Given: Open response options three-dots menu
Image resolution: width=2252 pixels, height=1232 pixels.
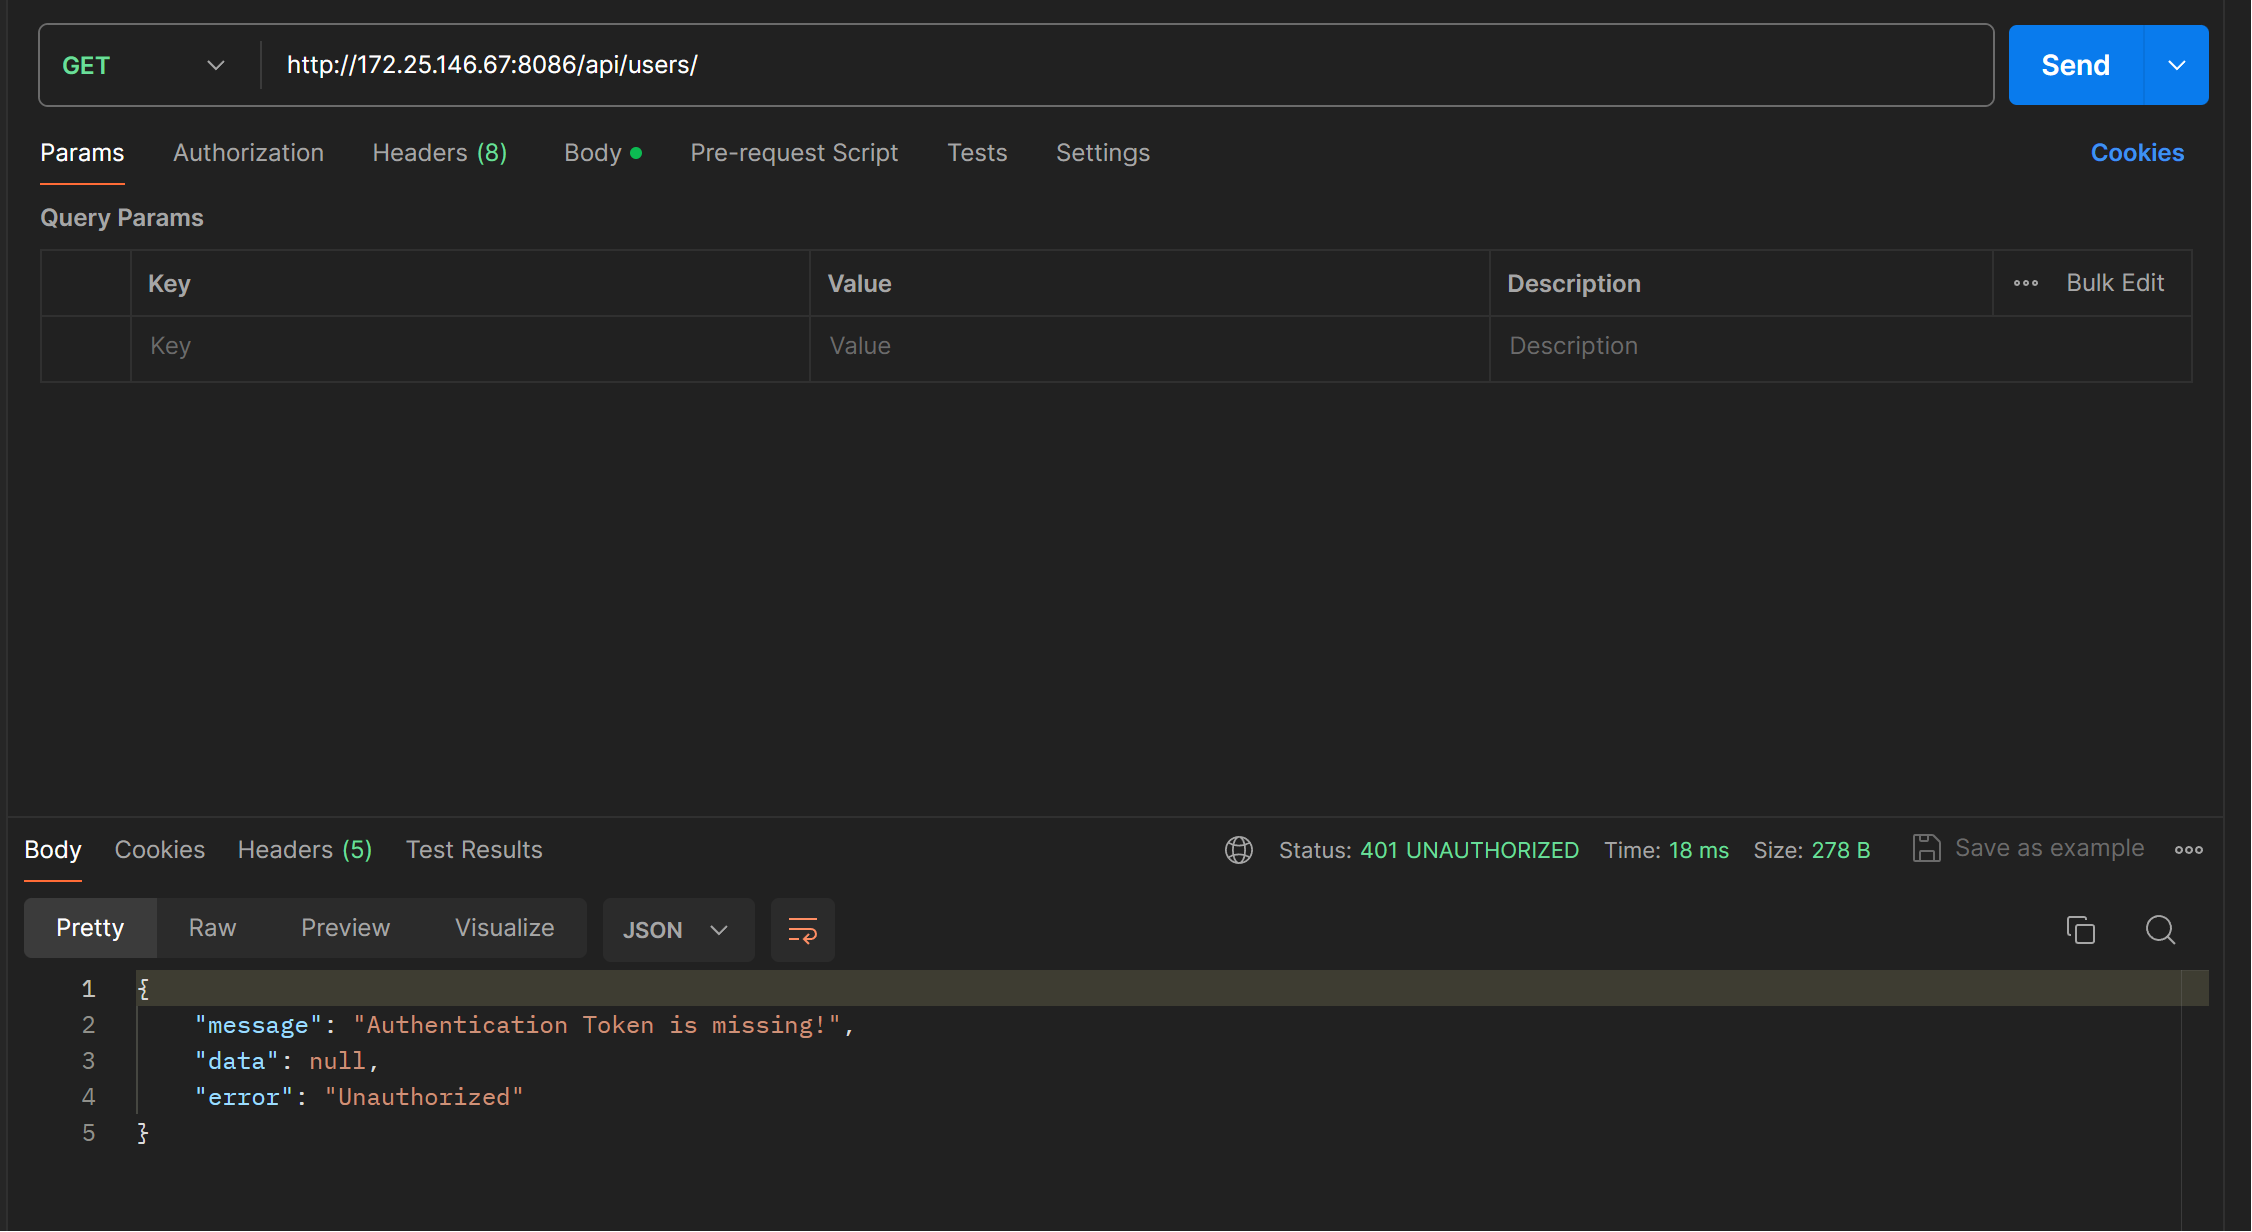Looking at the screenshot, I should click(2188, 850).
